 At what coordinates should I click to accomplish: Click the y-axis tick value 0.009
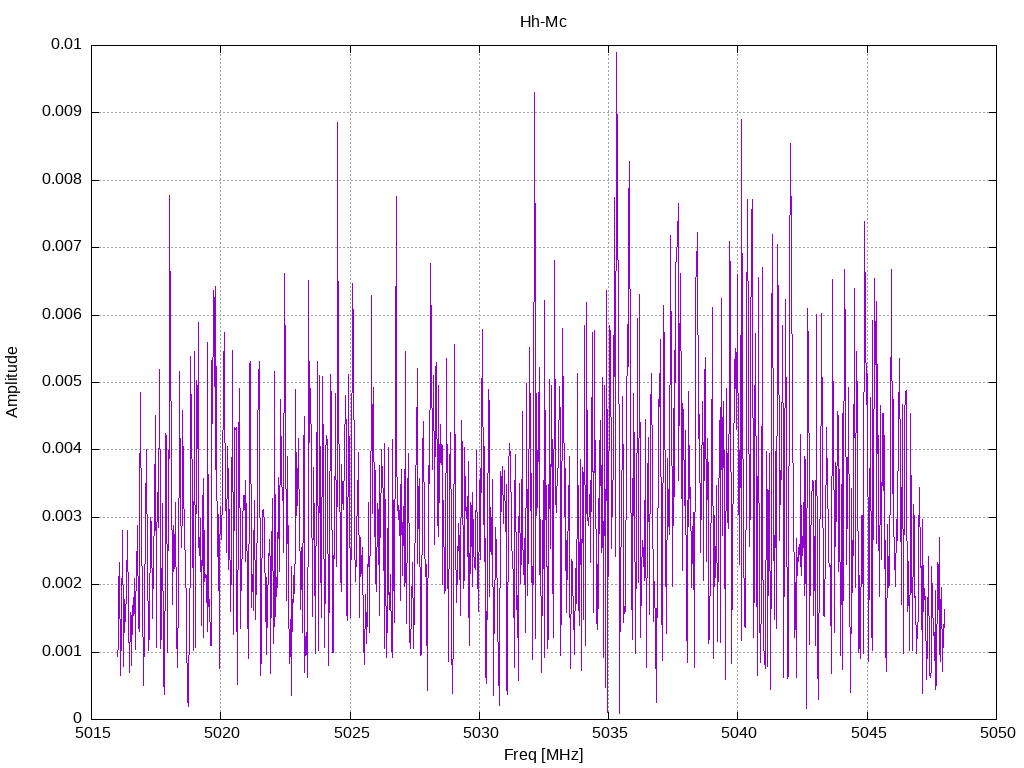click(62, 111)
